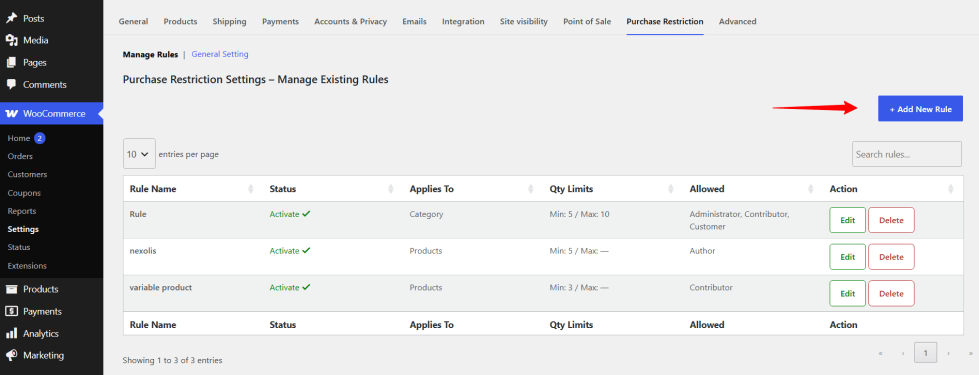
Task: Sort by Qty Limits column arrows
Action: point(671,189)
